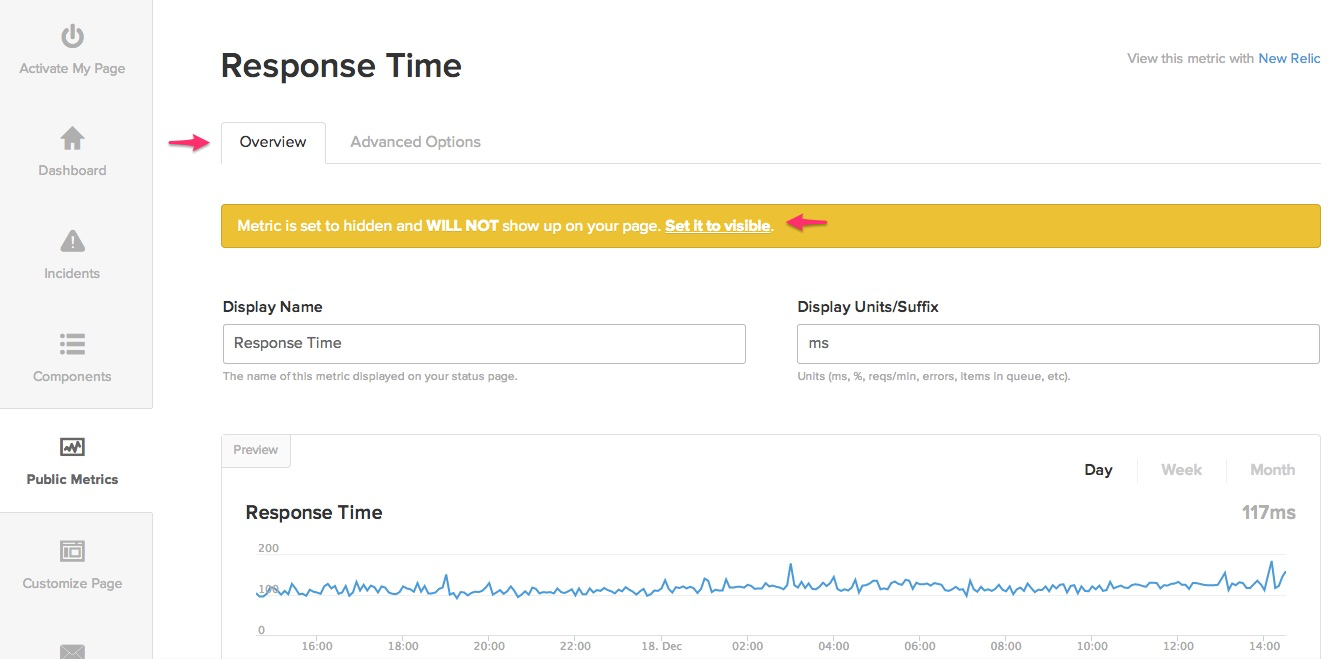Click the Display Name field label
The image size is (1329, 659).
[x=272, y=307]
